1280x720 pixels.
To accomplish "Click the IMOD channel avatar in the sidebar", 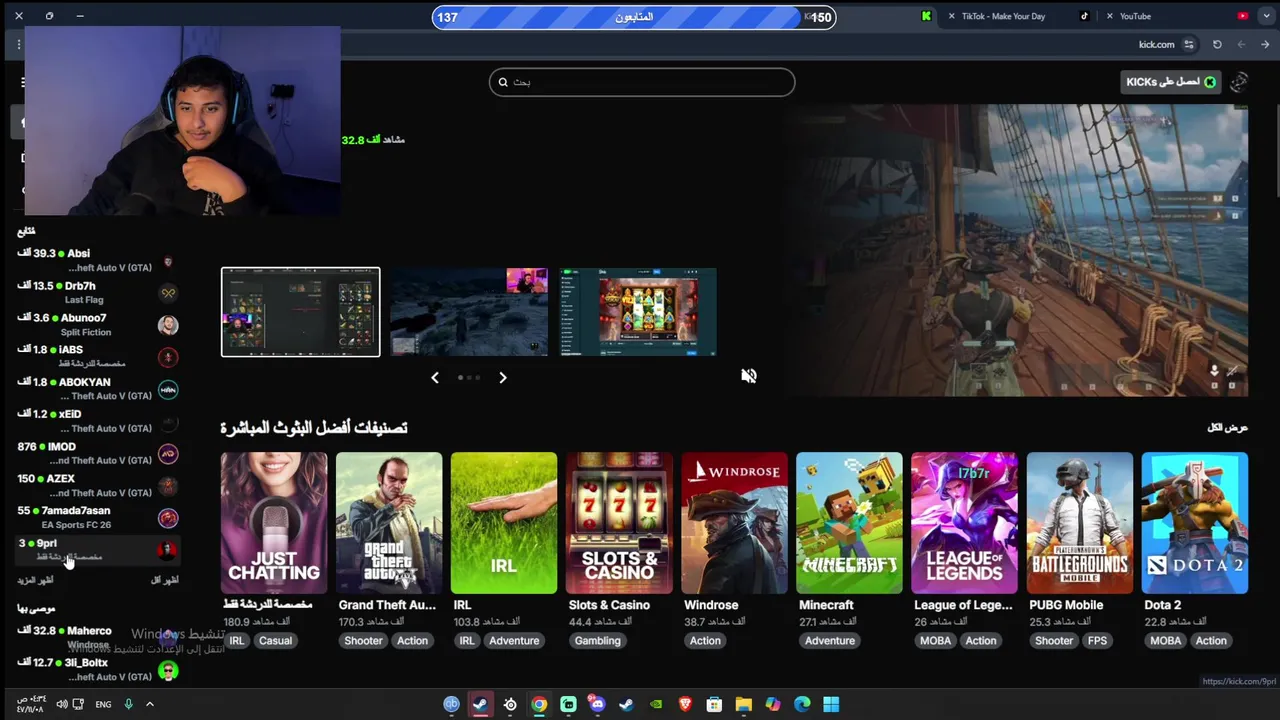I will [x=168, y=453].
